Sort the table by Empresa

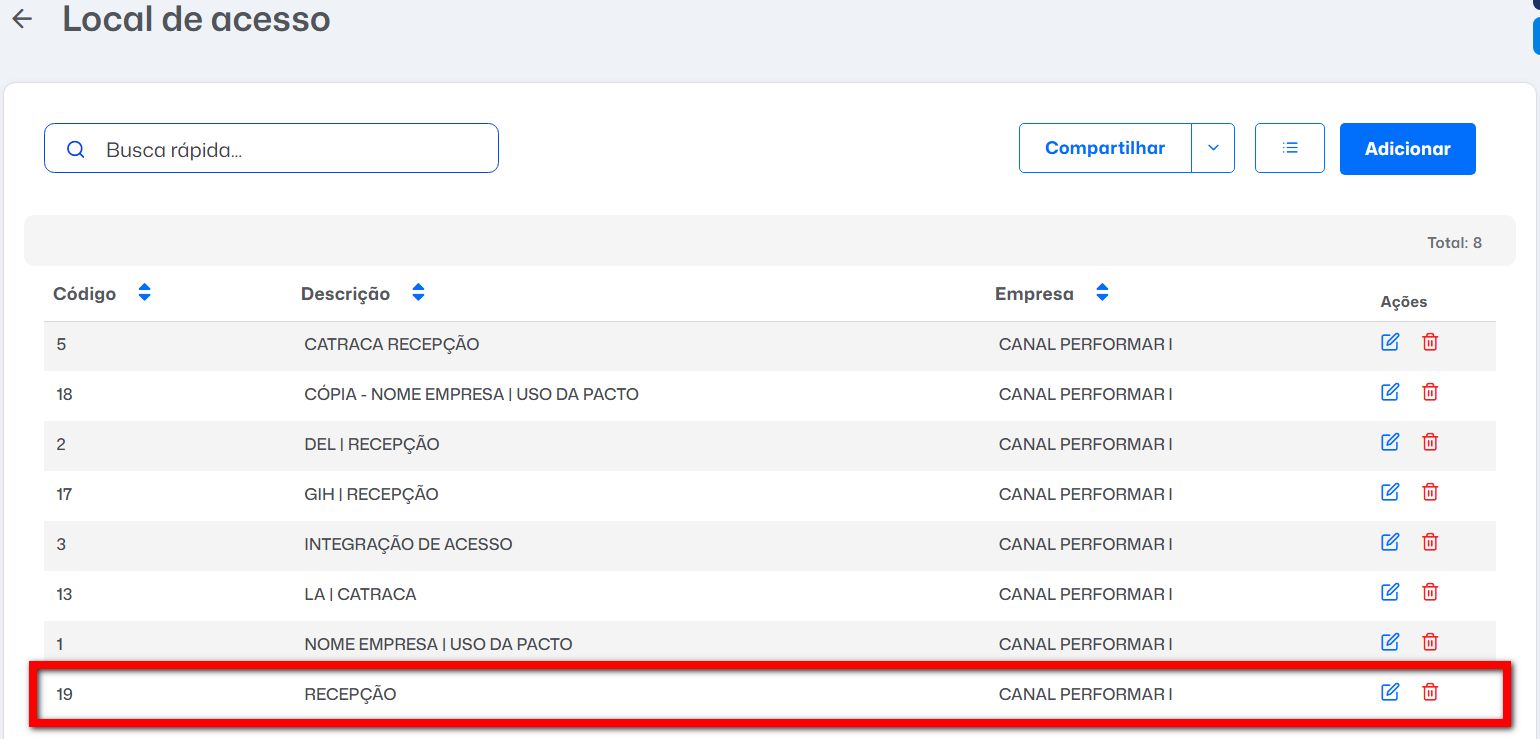(1102, 293)
